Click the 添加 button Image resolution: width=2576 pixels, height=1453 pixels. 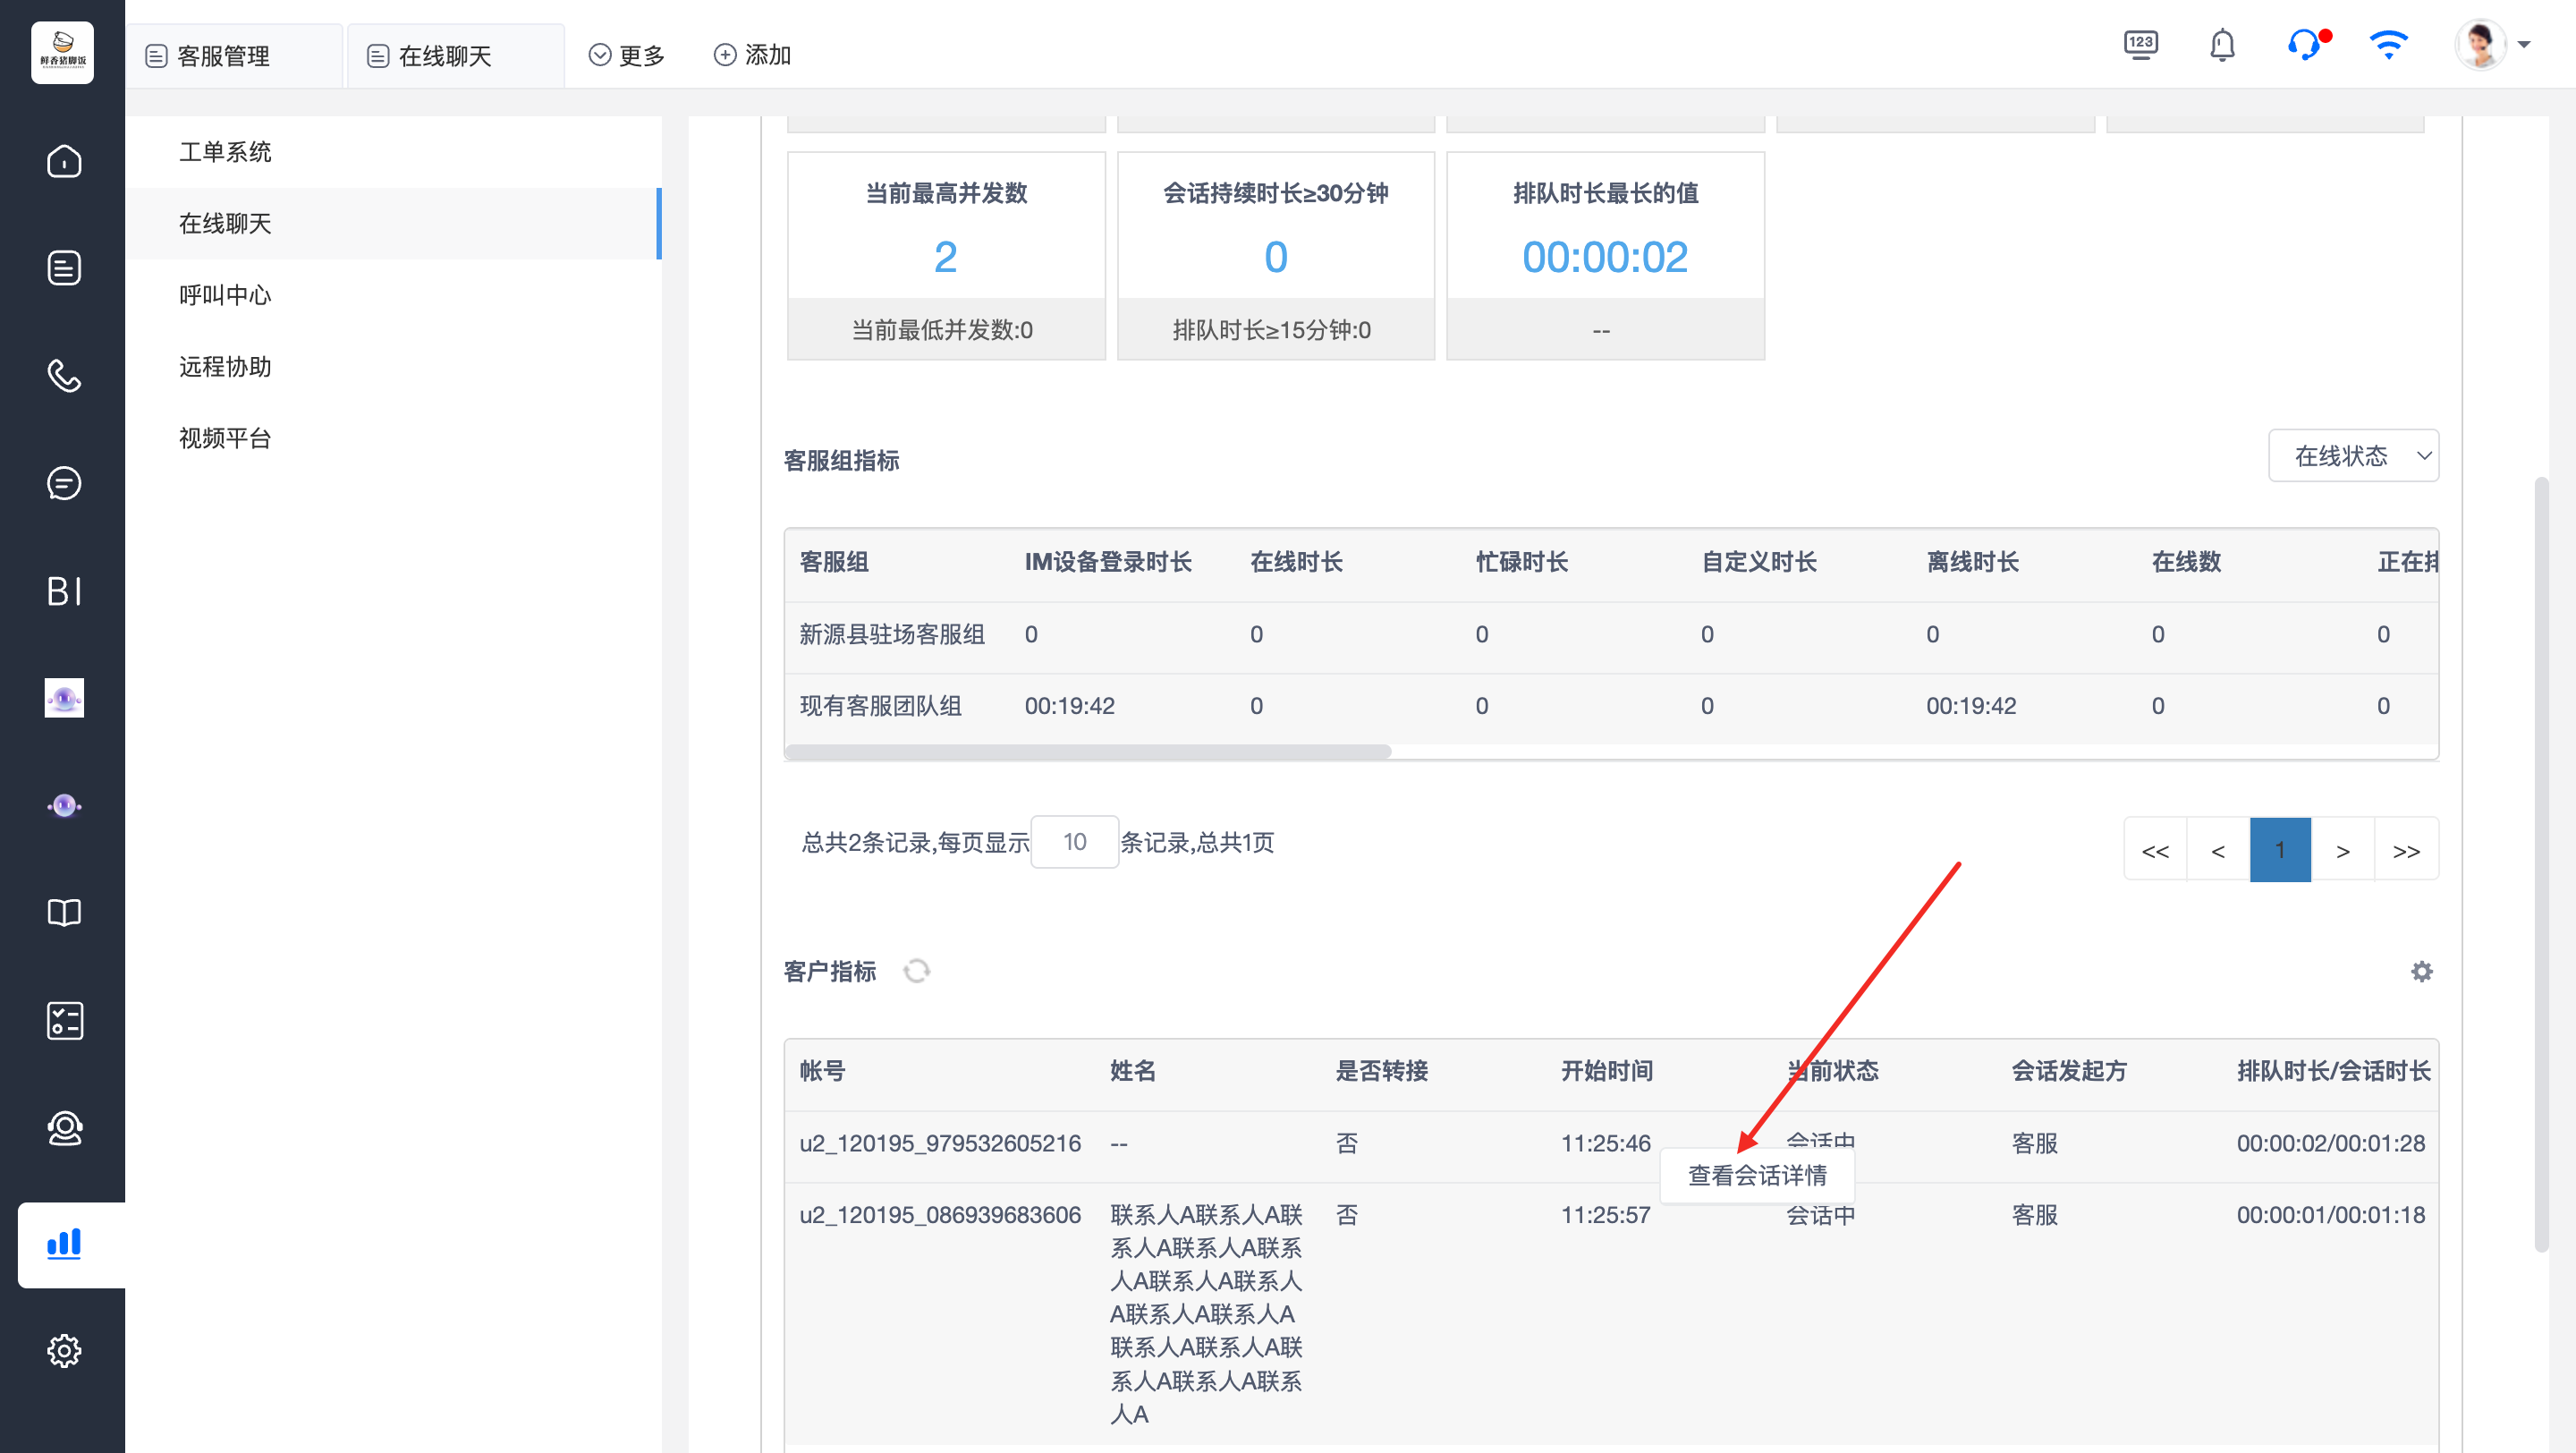coord(752,55)
